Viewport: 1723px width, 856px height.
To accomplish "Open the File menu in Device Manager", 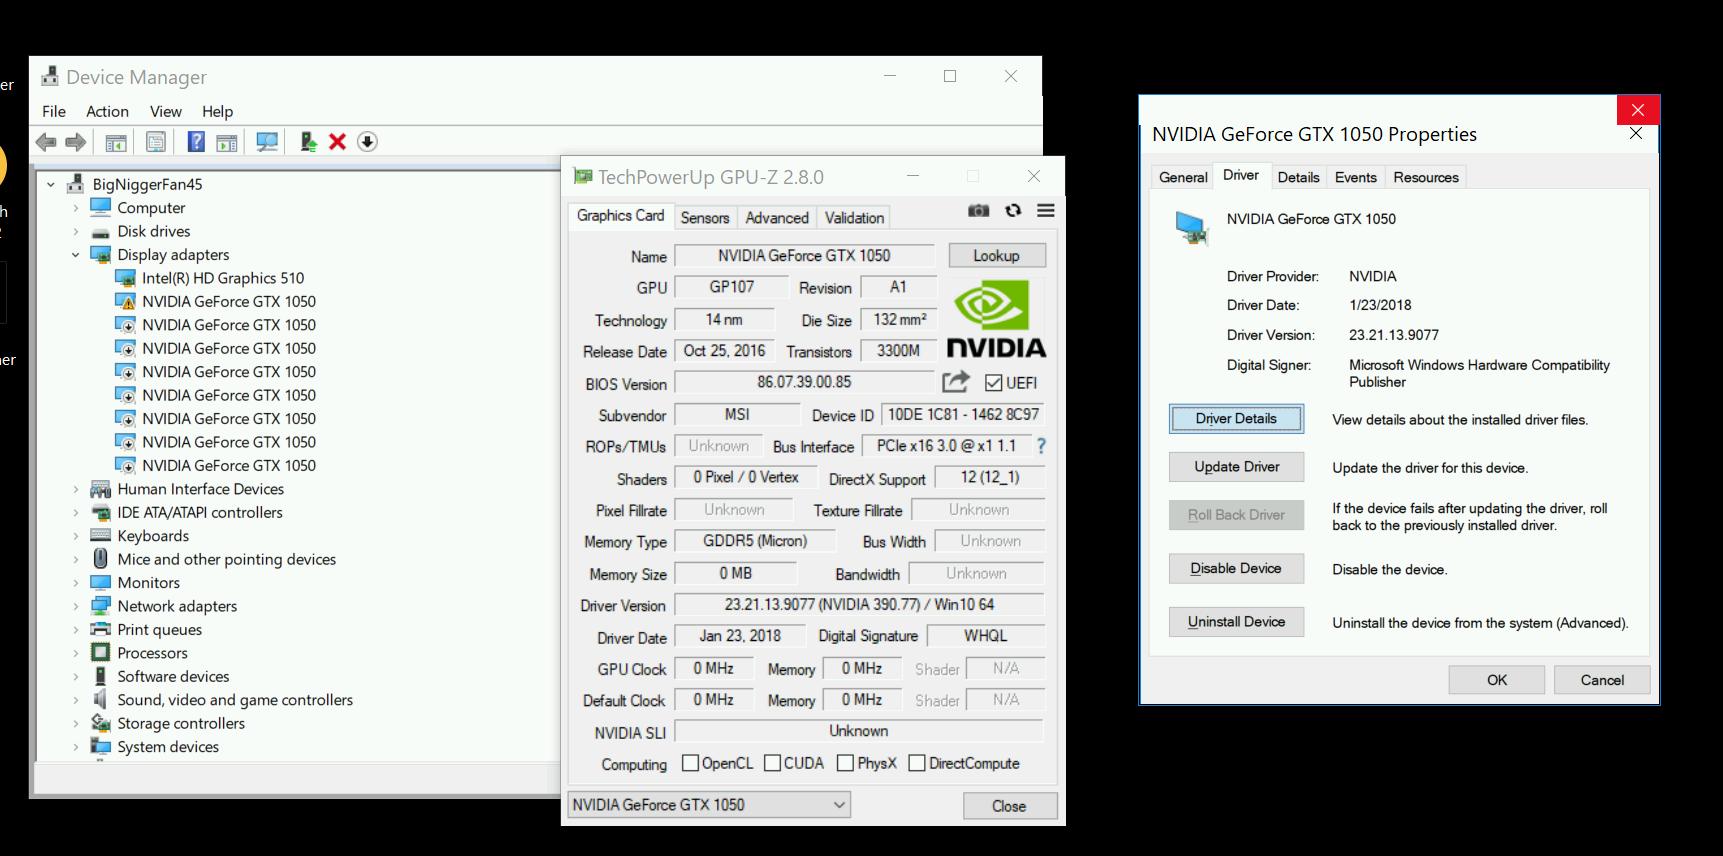I will pyautogui.click(x=54, y=111).
